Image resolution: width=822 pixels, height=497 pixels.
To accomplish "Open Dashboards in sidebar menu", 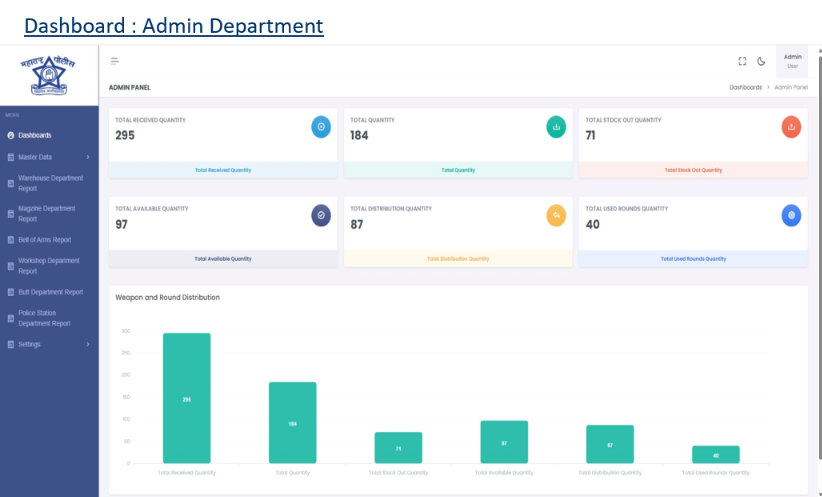I will point(35,135).
